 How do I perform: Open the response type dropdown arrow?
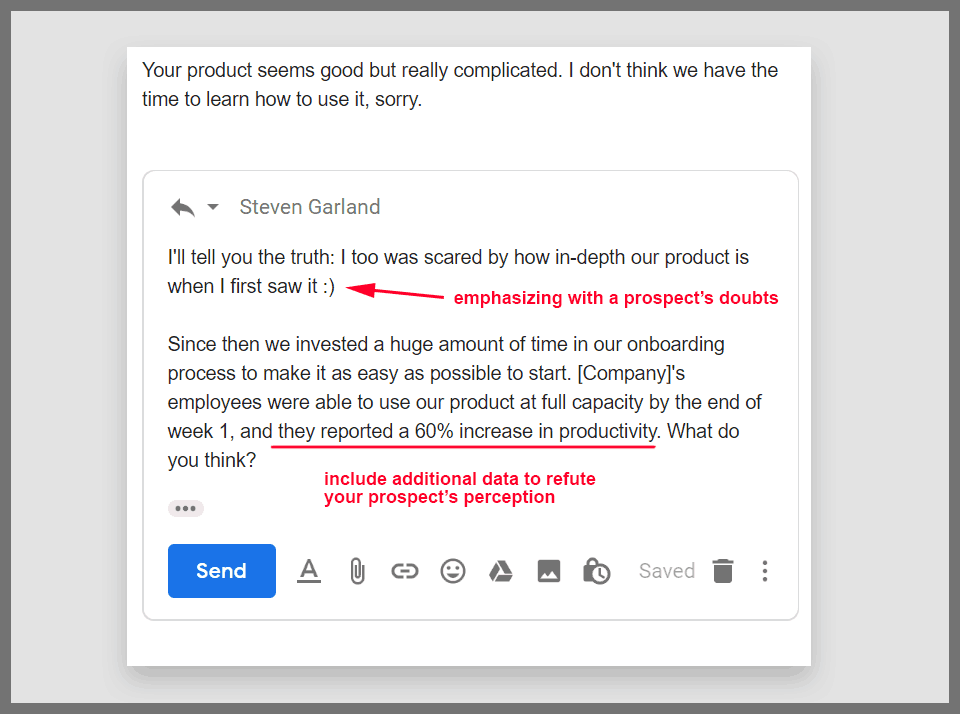[x=212, y=207]
